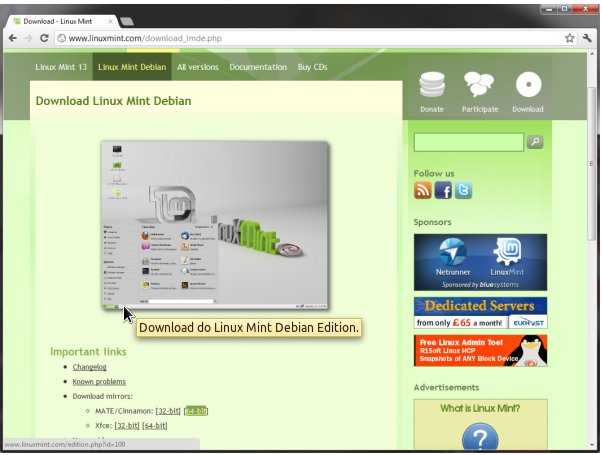Image resolution: width=602 pixels, height=455 pixels.
Task: Click the Download mirrors: text
Action: pyautogui.click(x=103, y=396)
